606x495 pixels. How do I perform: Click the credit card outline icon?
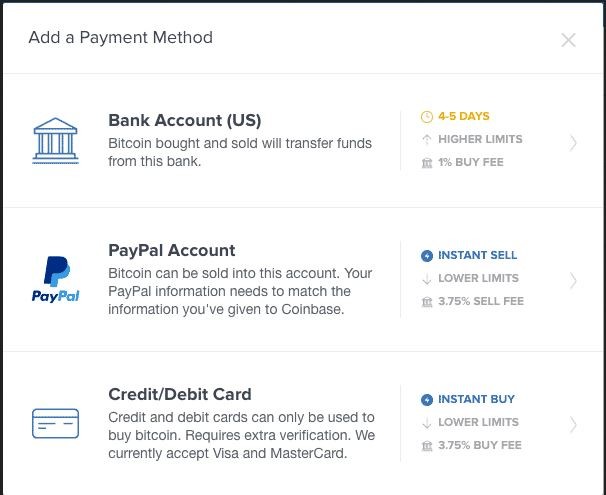[55, 423]
